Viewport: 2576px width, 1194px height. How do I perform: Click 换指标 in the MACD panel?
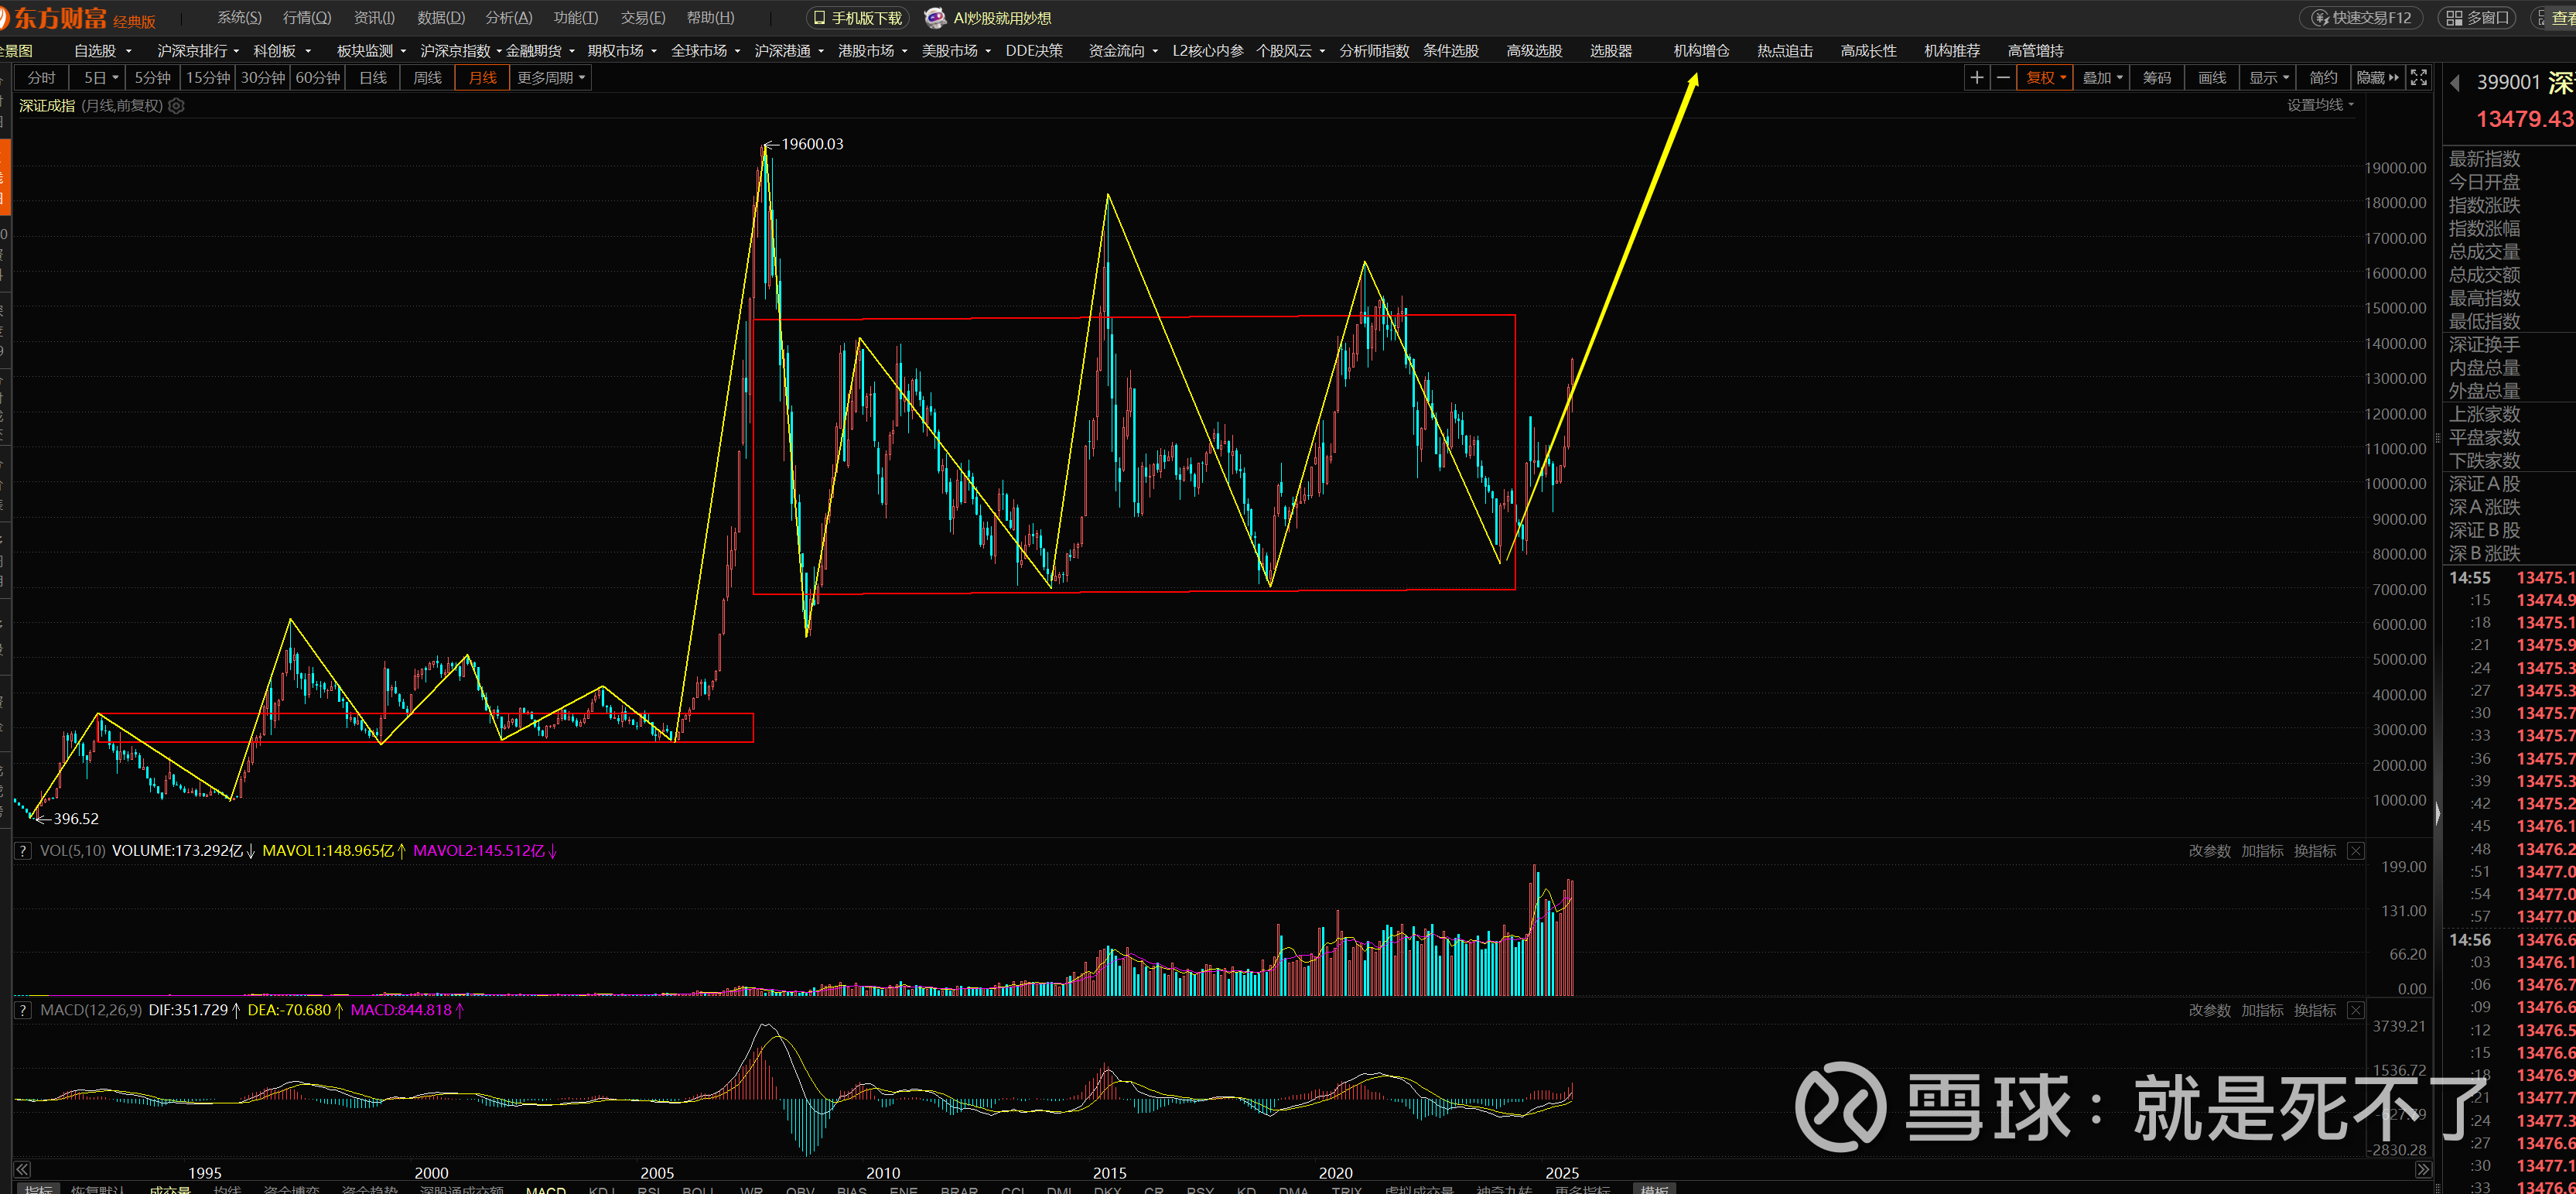pyautogui.click(x=2314, y=1010)
